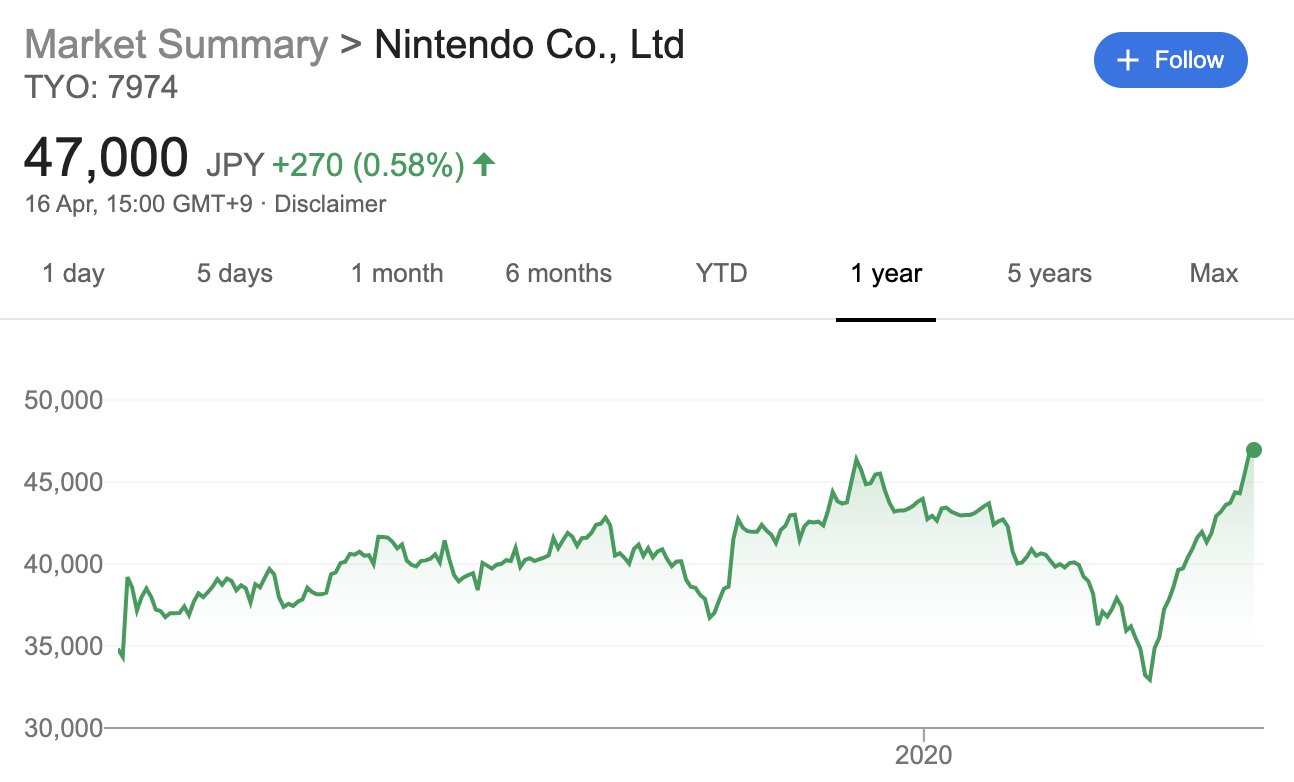Select the Max time range
The width and height of the screenshot is (1294, 782).
click(1214, 273)
